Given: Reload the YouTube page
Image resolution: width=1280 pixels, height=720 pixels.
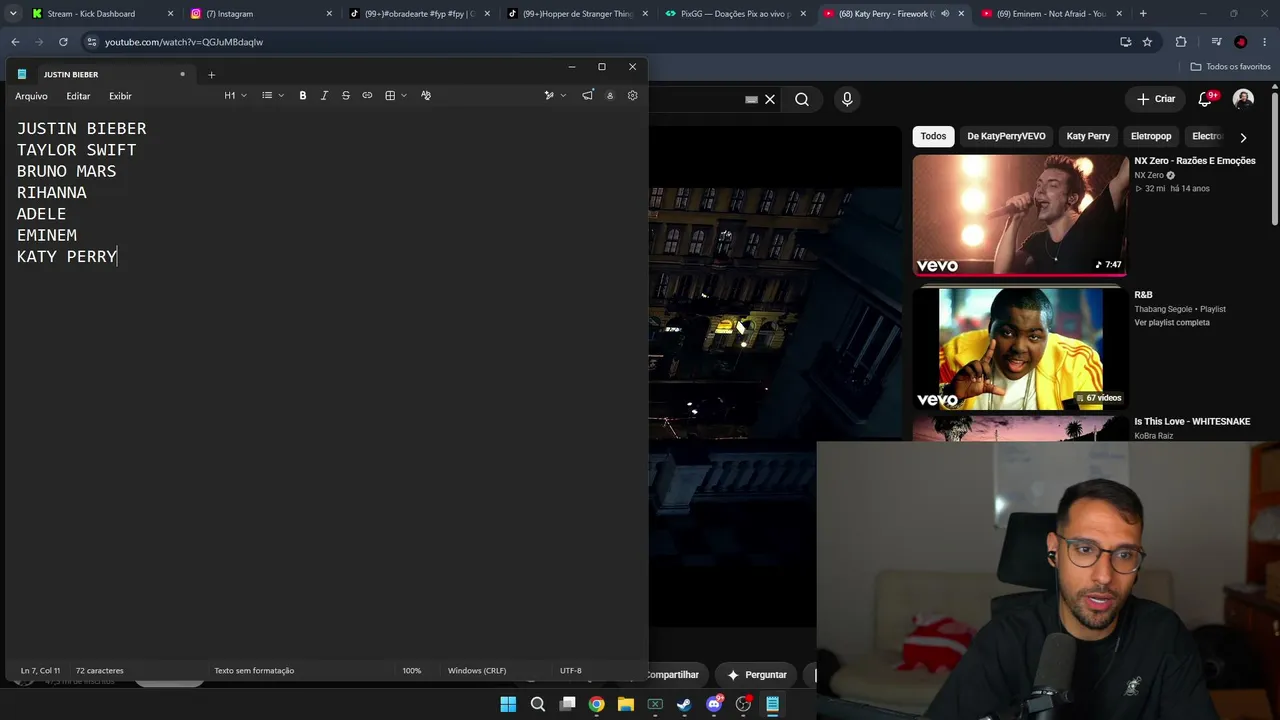Looking at the screenshot, I should pyautogui.click(x=63, y=42).
